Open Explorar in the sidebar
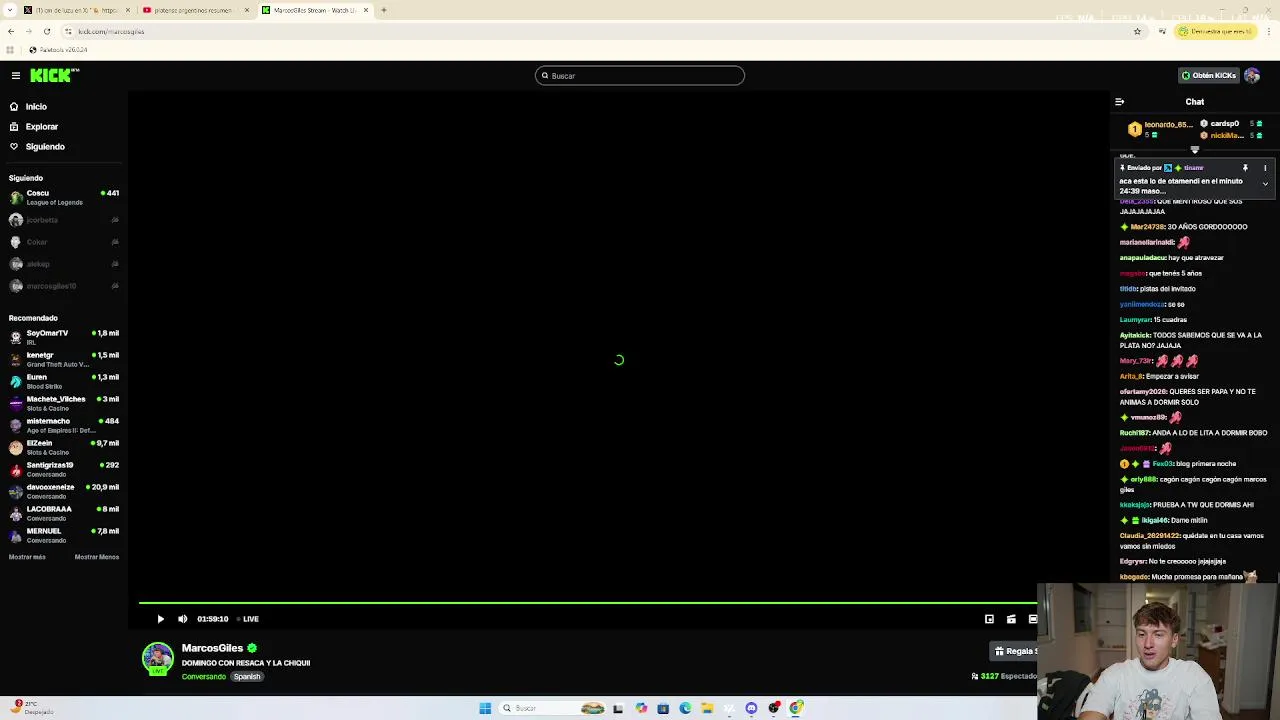 pos(41,126)
